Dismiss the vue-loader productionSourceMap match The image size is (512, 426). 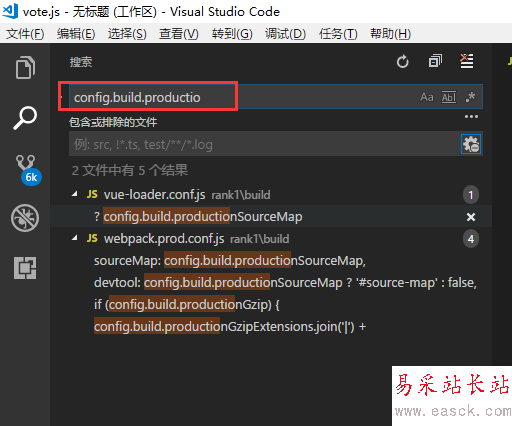click(471, 217)
